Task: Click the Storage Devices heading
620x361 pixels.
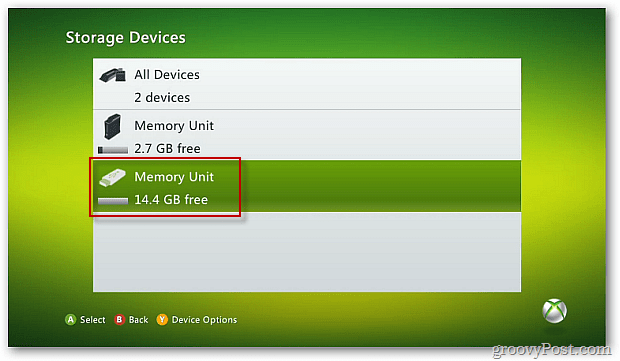Action: coord(125,38)
